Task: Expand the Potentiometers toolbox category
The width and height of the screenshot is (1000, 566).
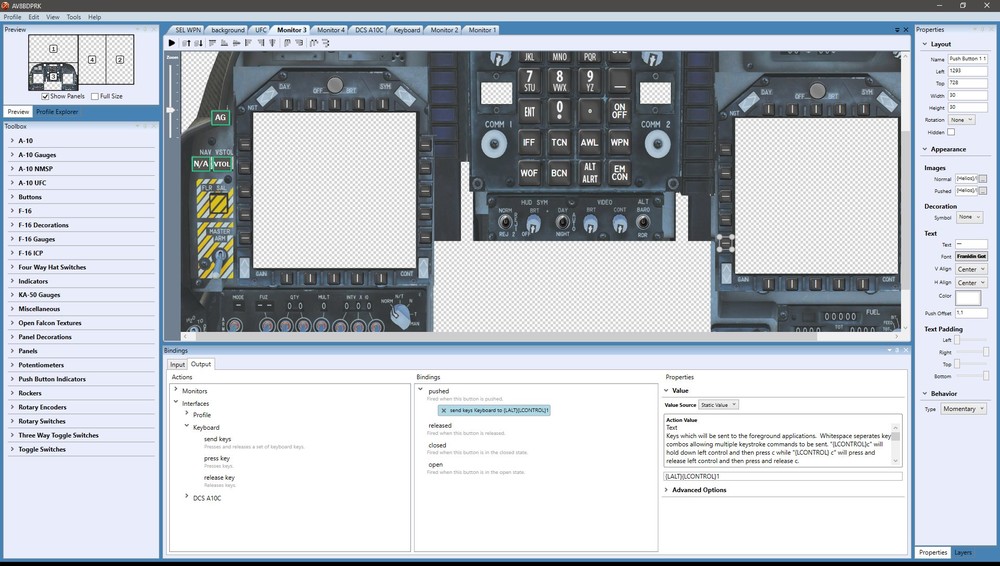Action: coord(12,365)
